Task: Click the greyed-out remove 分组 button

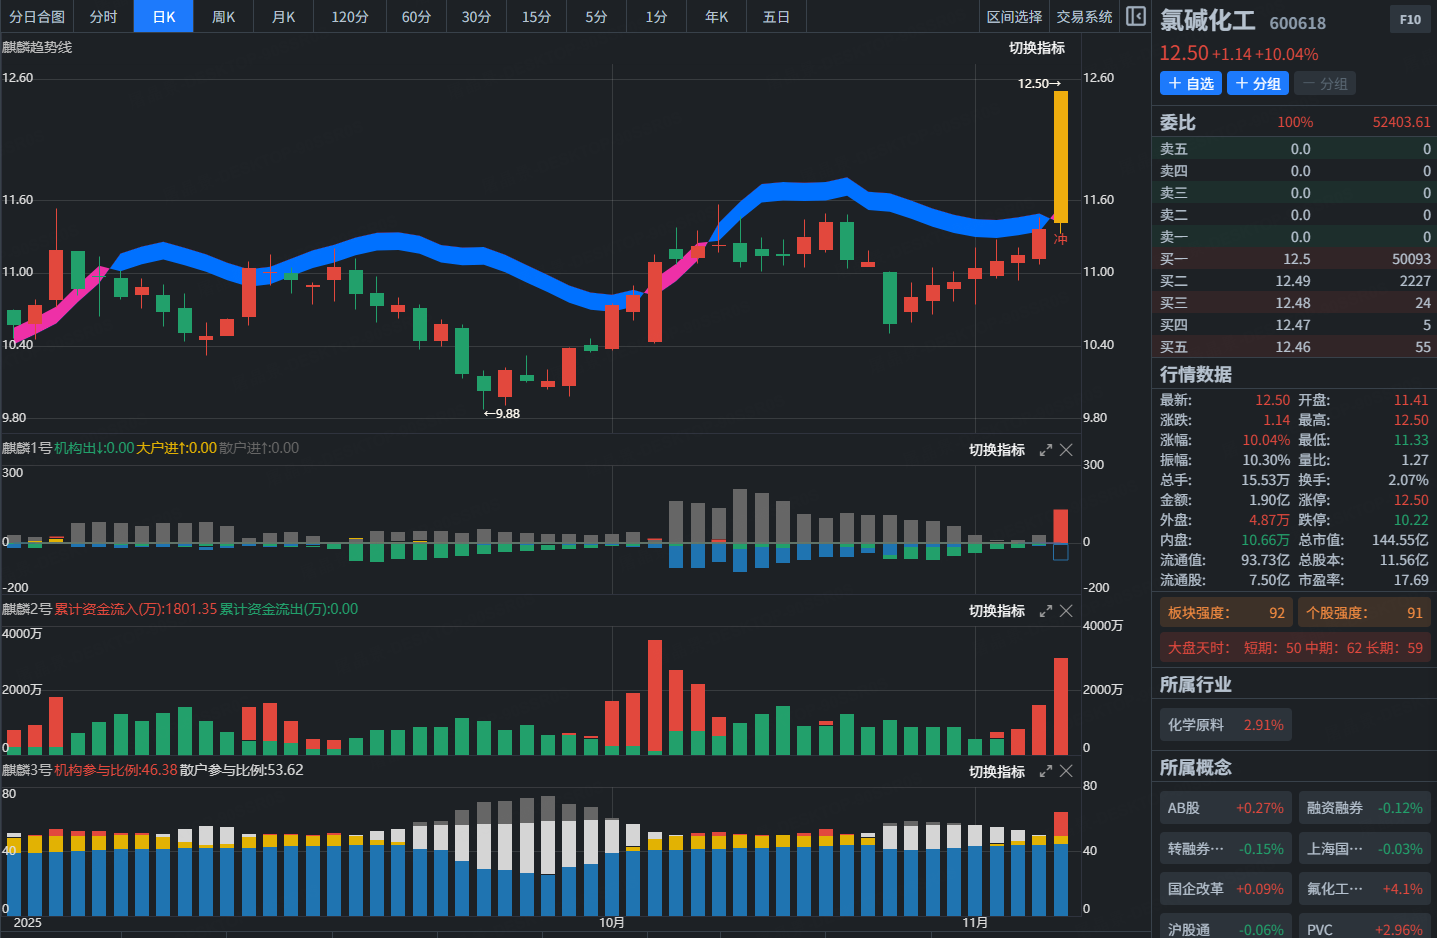Action: (x=1325, y=84)
